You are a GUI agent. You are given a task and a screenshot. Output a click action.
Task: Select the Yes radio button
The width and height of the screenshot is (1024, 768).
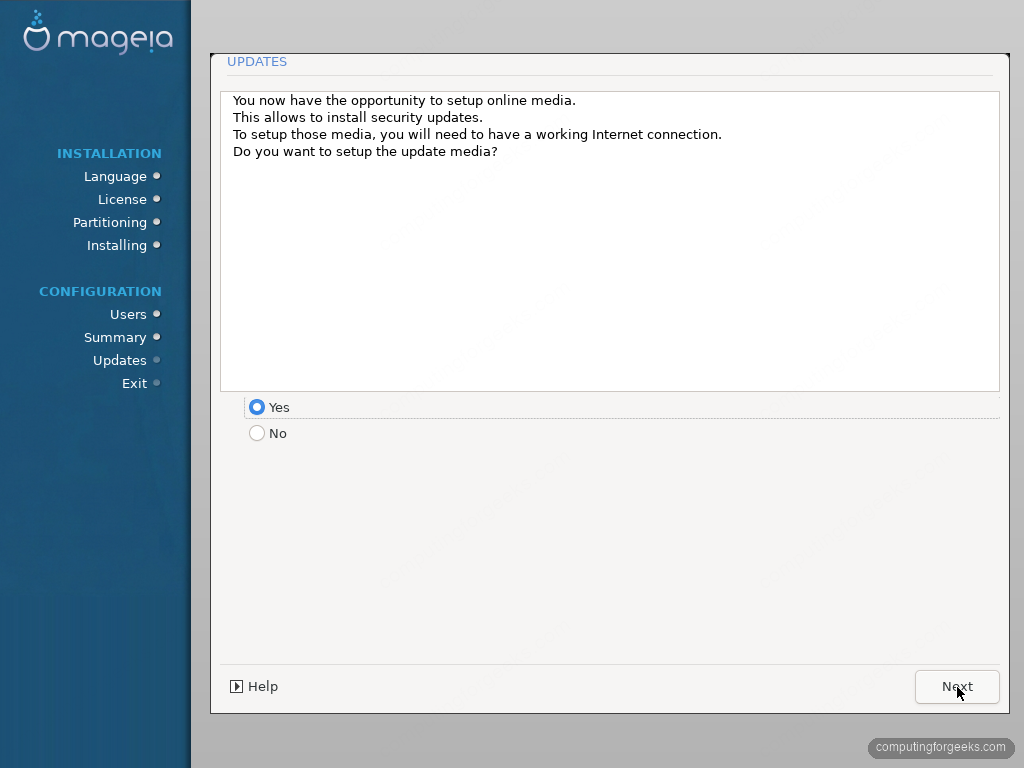(x=257, y=408)
